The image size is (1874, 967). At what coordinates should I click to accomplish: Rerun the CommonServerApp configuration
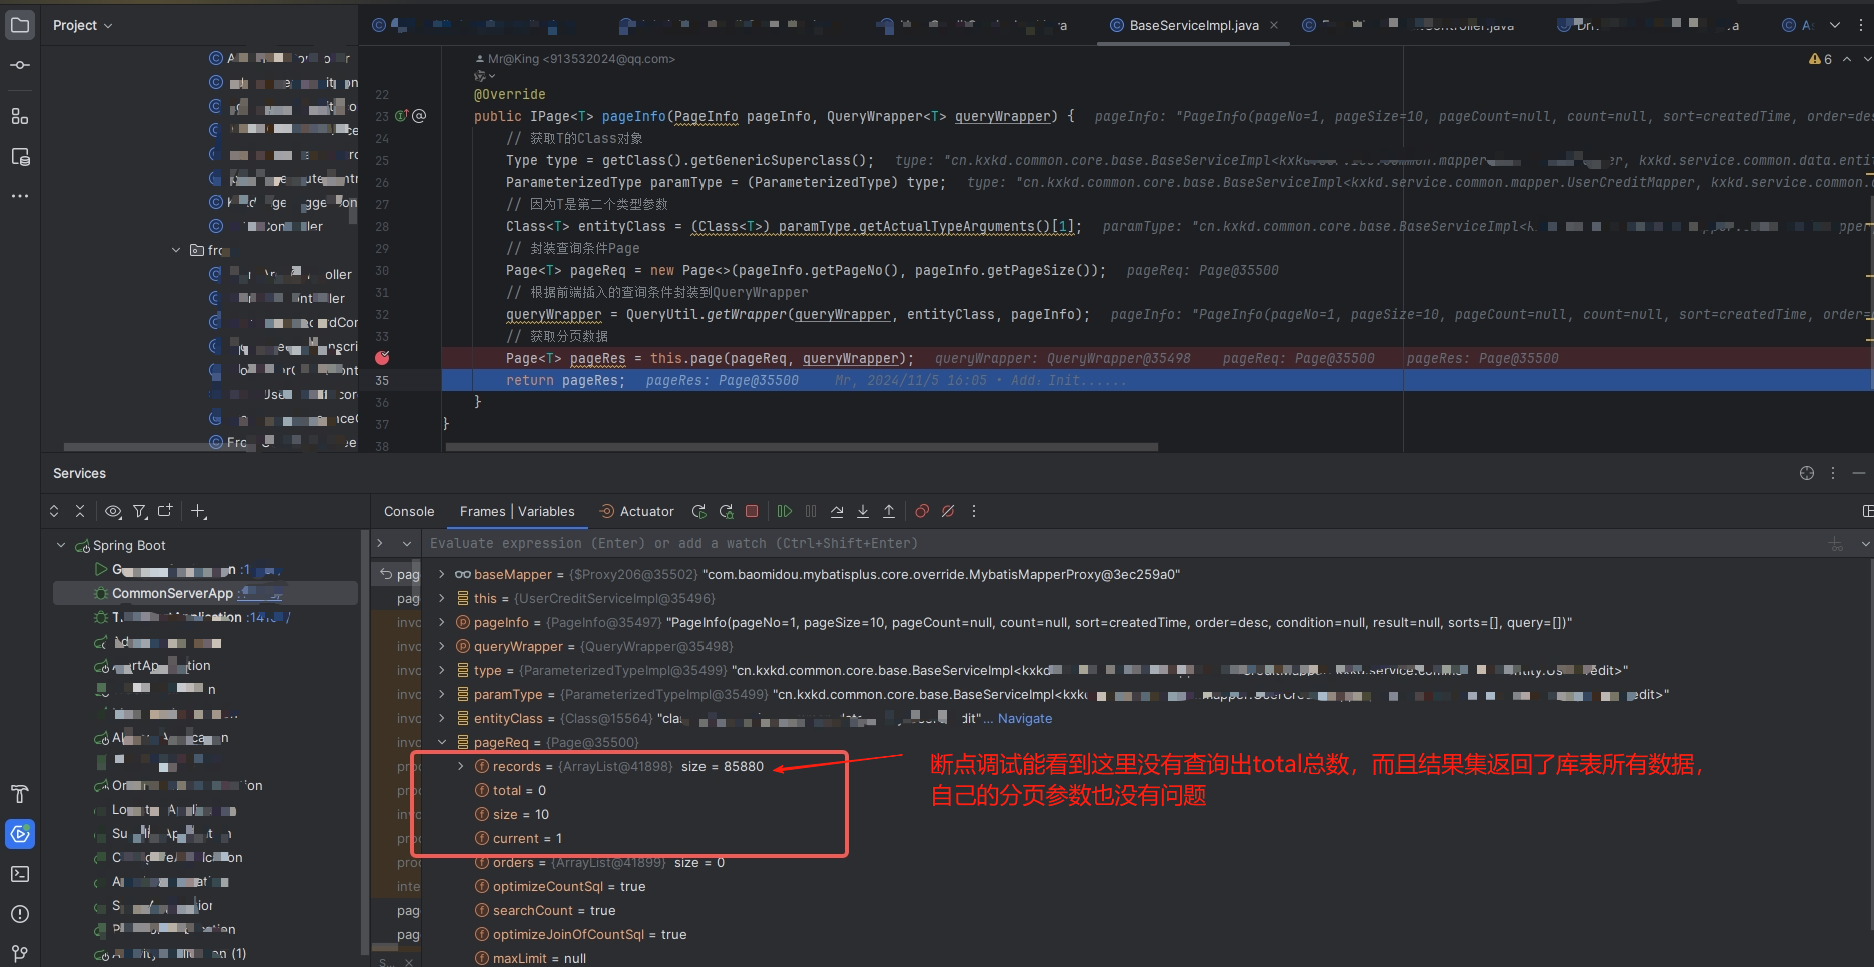(699, 511)
